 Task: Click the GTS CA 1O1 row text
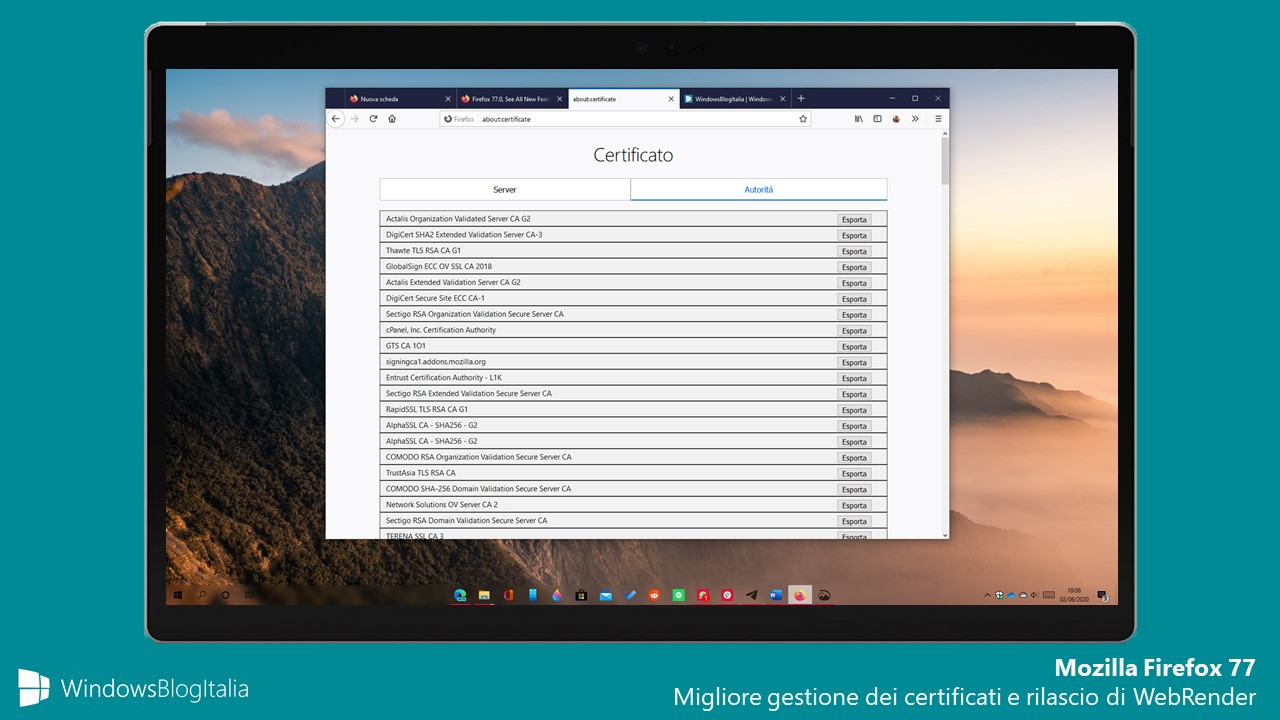(x=406, y=346)
